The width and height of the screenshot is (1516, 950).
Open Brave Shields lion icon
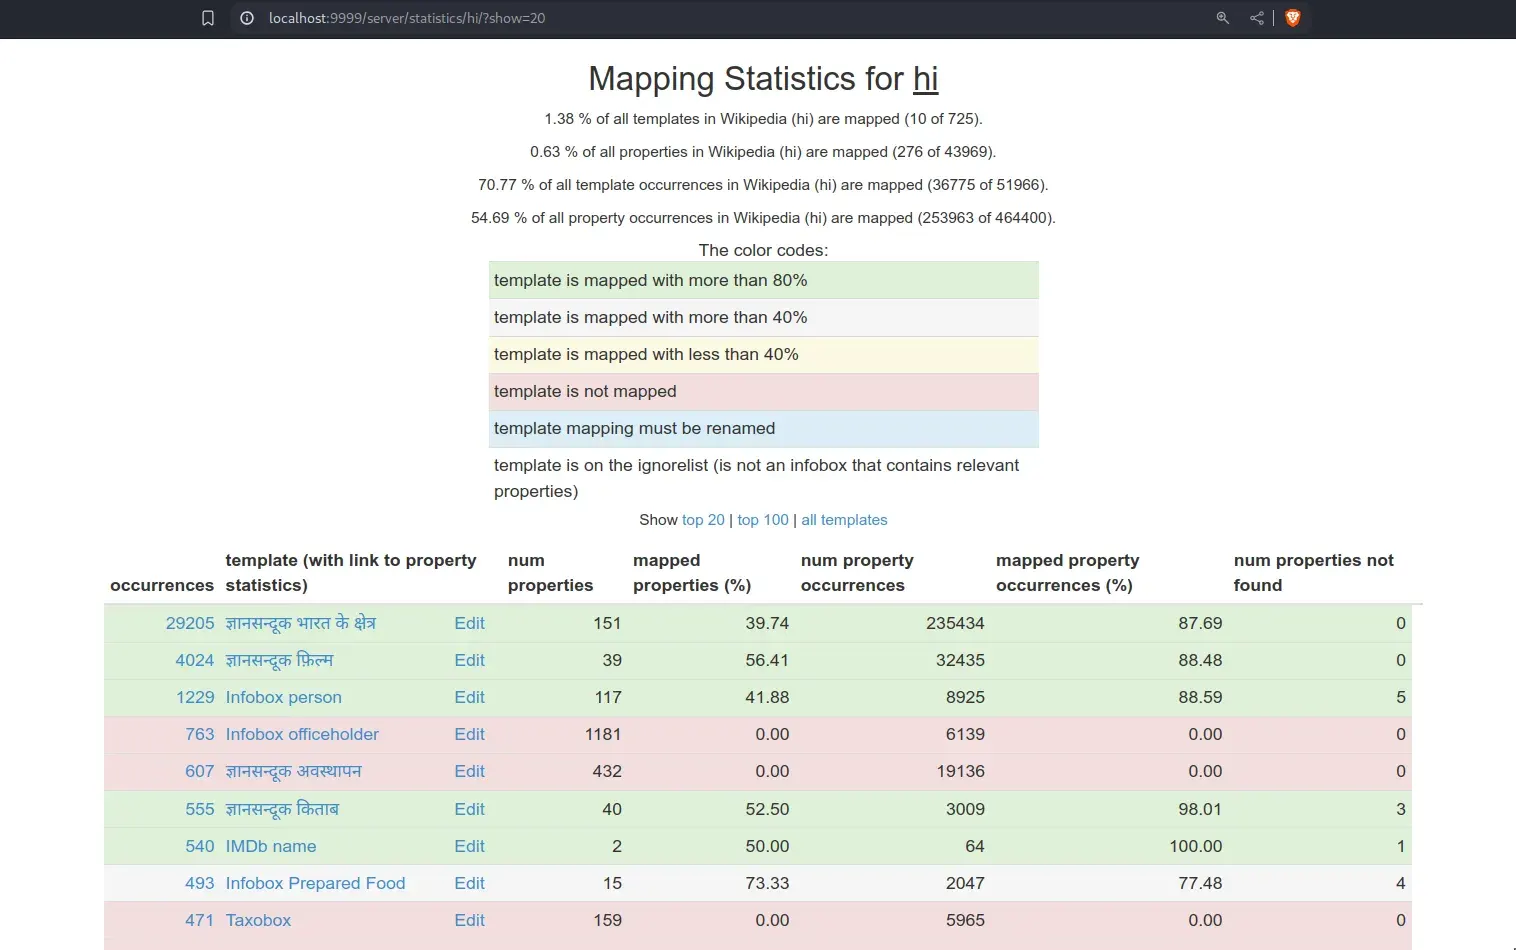(x=1292, y=18)
